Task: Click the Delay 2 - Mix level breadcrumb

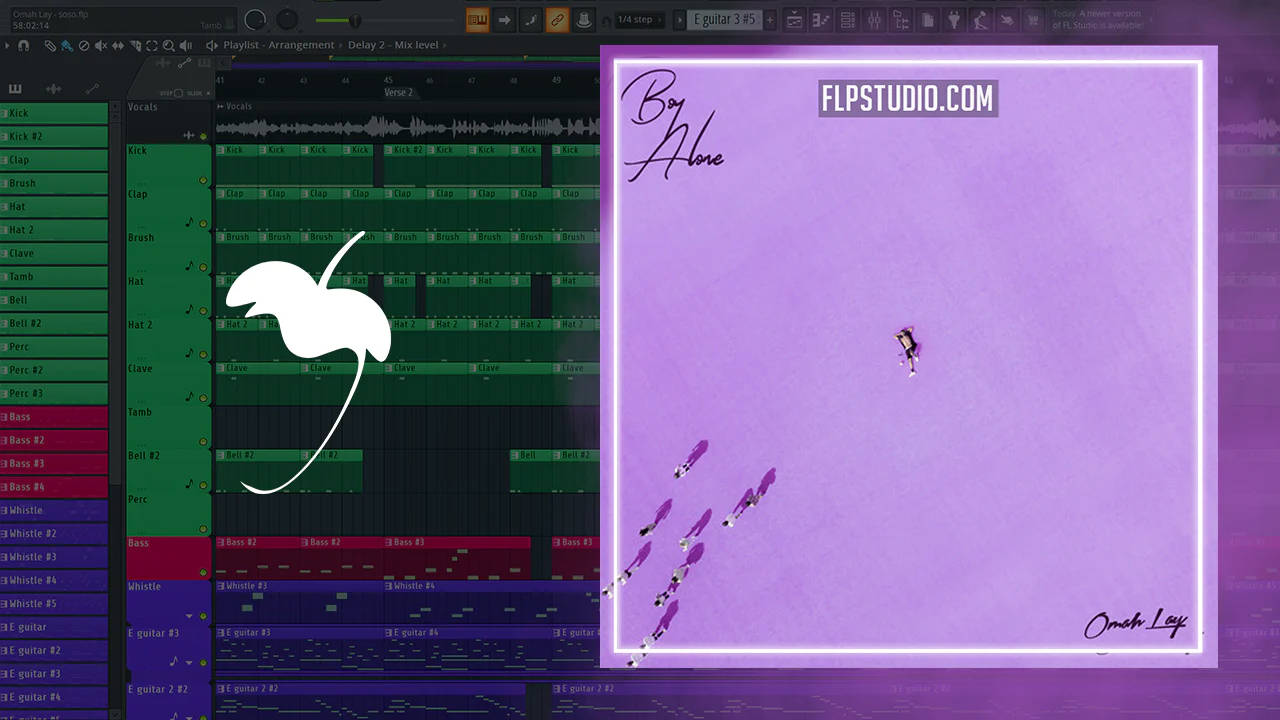Action: 393,45
